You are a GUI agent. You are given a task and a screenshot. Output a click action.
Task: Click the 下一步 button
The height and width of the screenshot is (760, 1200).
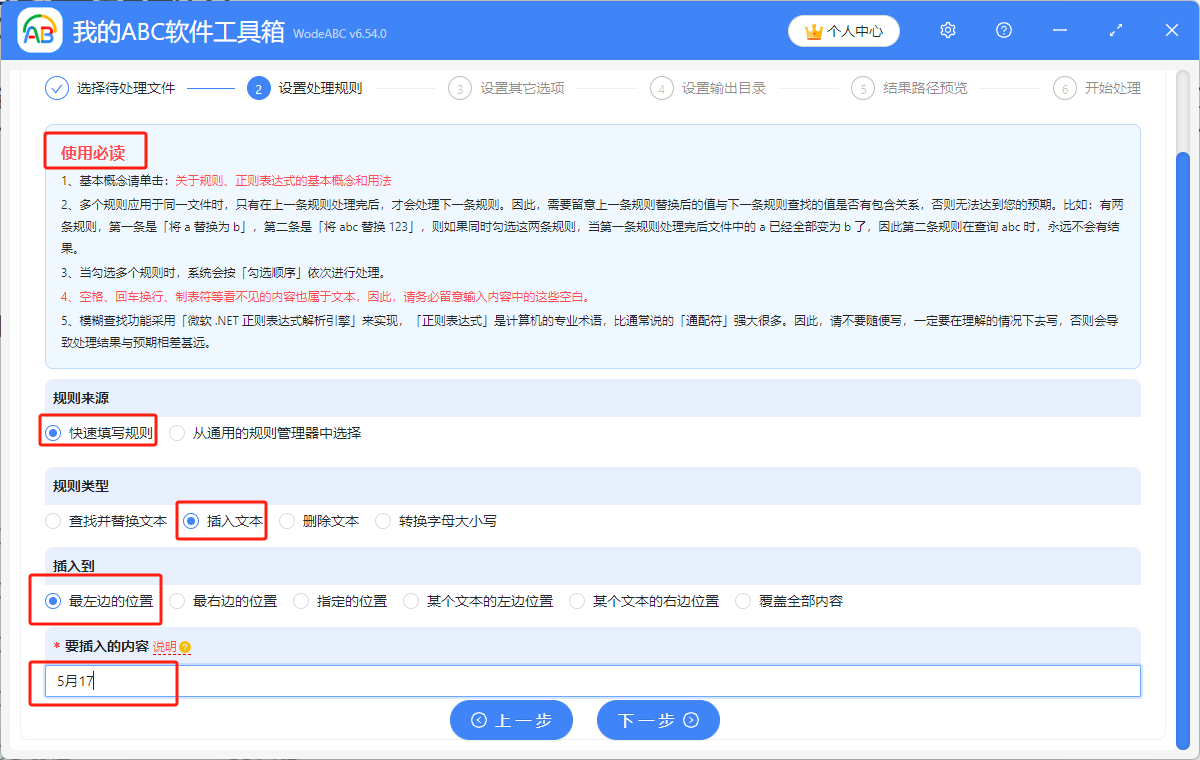(x=658, y=719)
